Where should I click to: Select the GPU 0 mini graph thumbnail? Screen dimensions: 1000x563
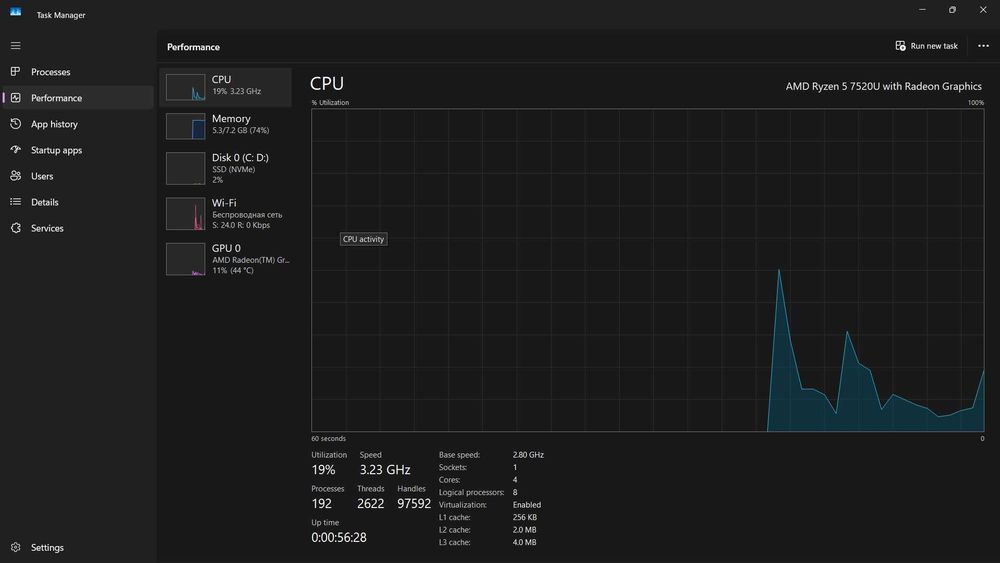click(x=186, y=259)
